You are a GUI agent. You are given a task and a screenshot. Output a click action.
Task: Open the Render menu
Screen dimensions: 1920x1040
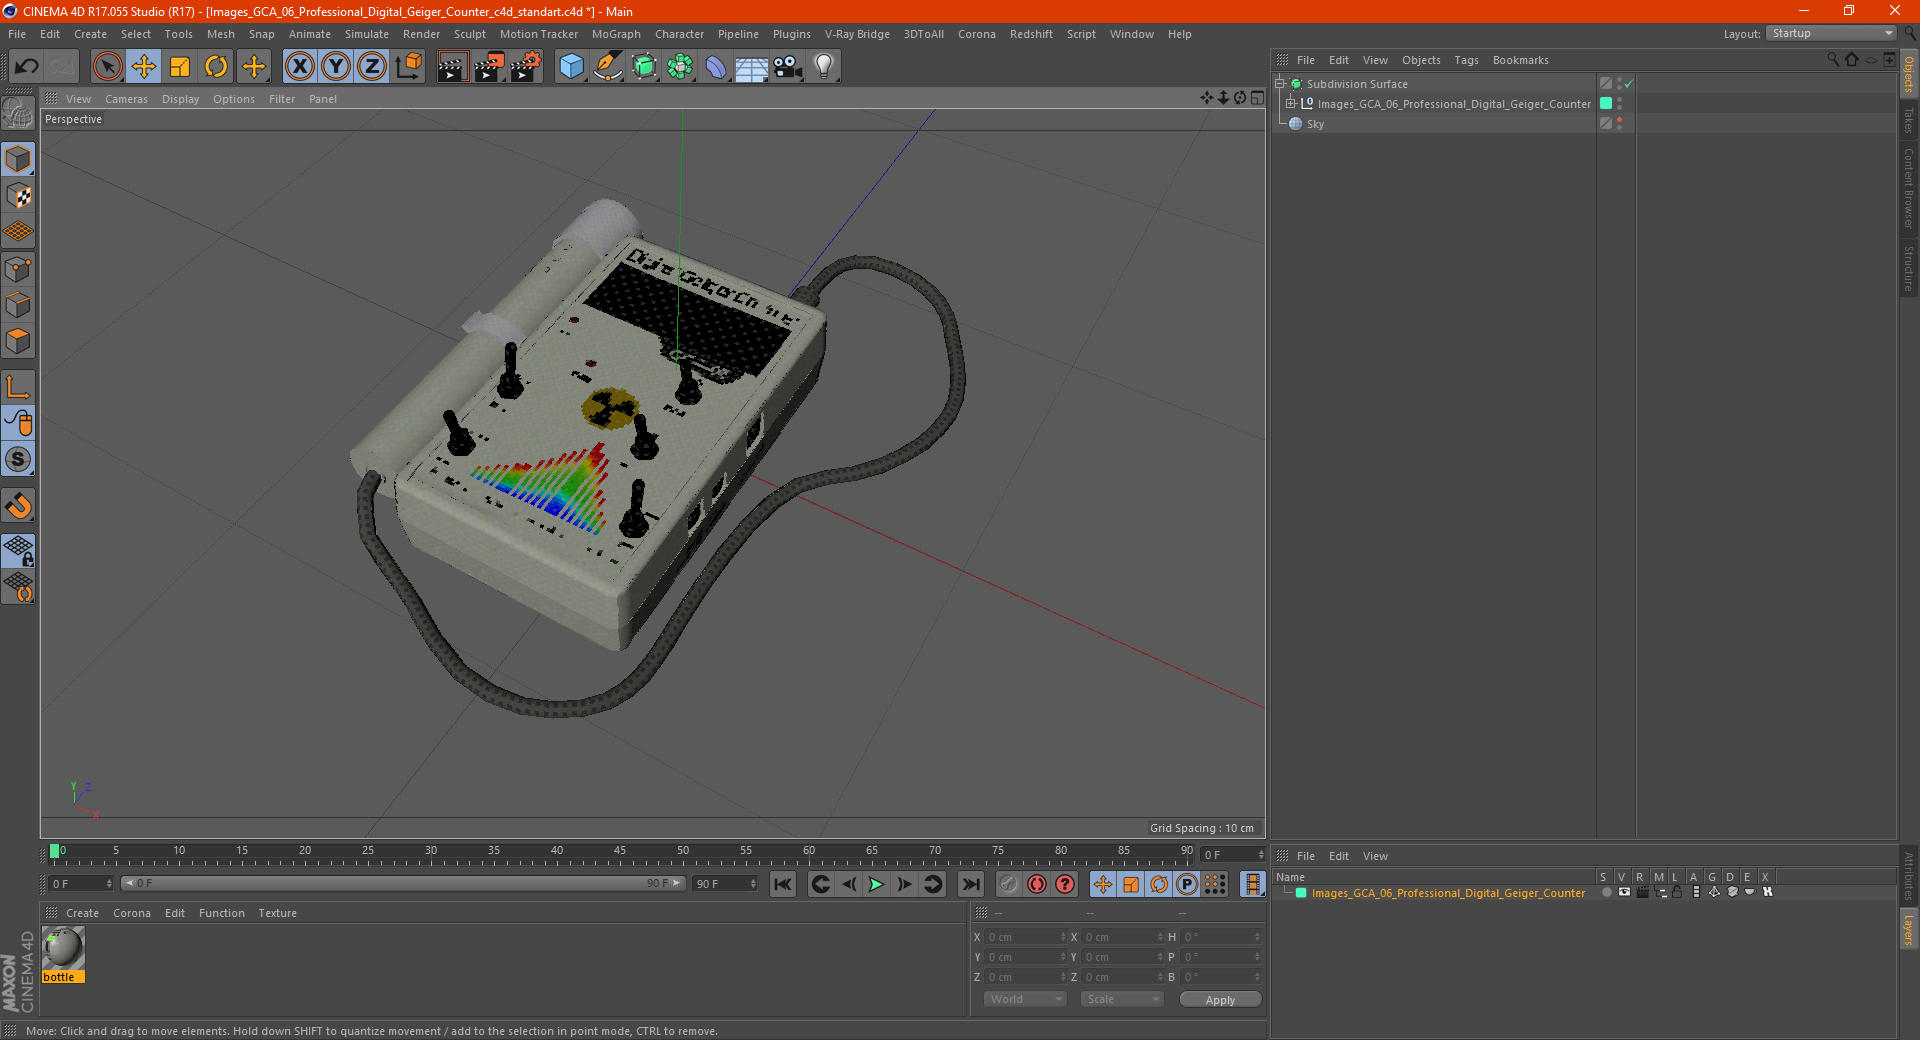tap(421, 34)
